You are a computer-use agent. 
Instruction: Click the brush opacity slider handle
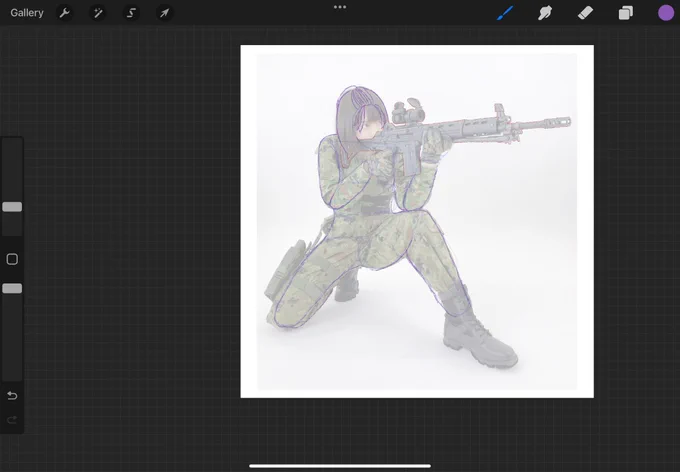(12, 288)
